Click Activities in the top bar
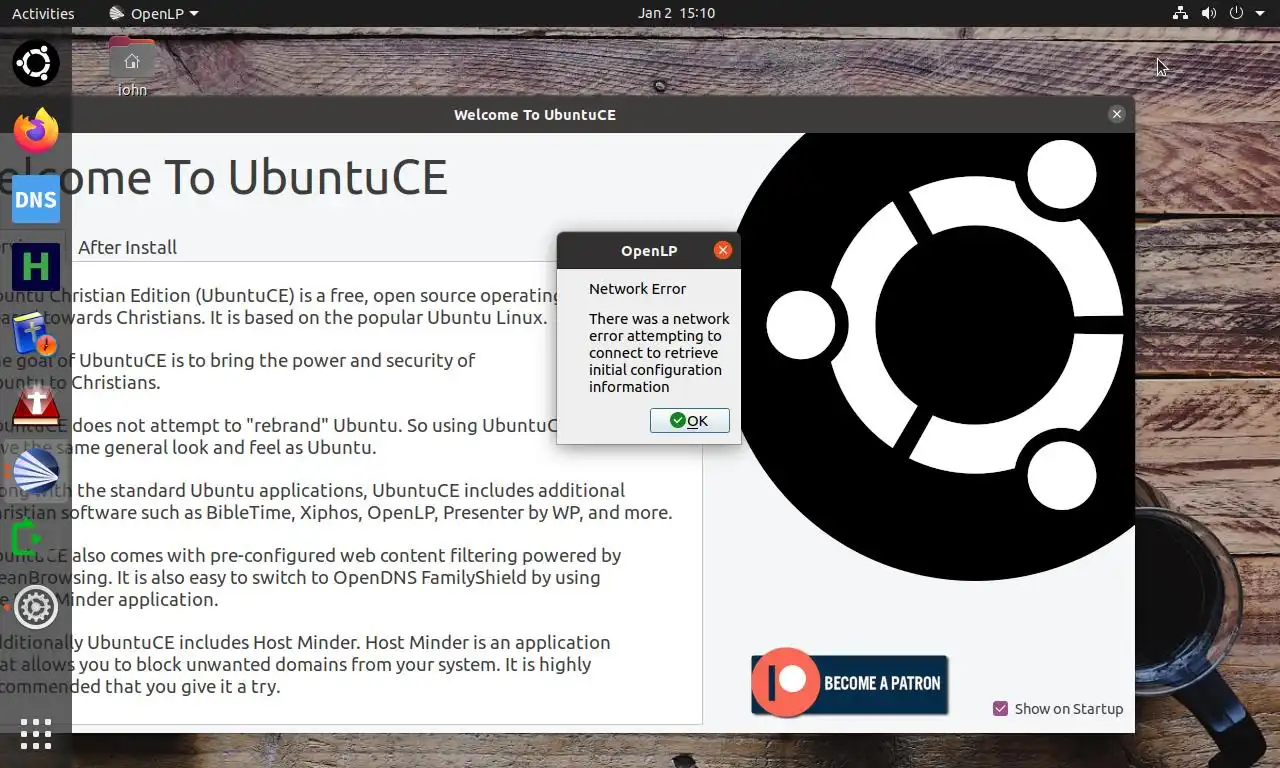This screenshot has height=768, width=1280. [x=43, y=13]
